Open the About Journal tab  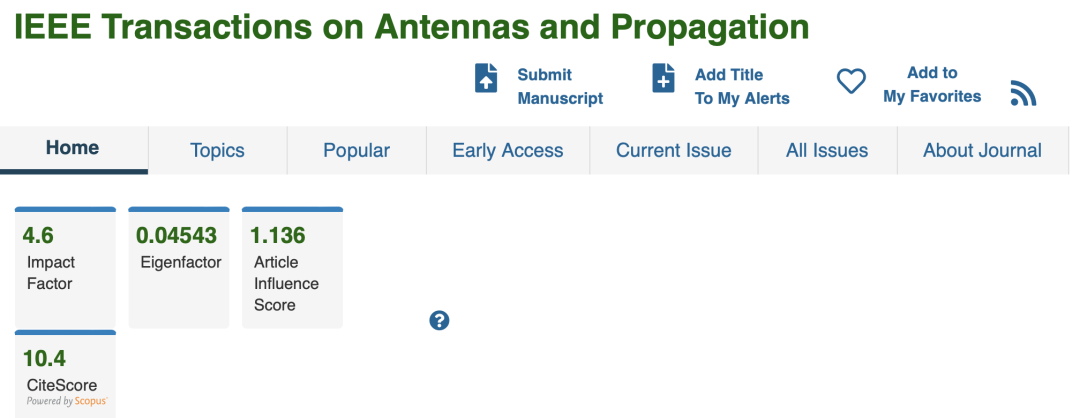coord(982,151)
